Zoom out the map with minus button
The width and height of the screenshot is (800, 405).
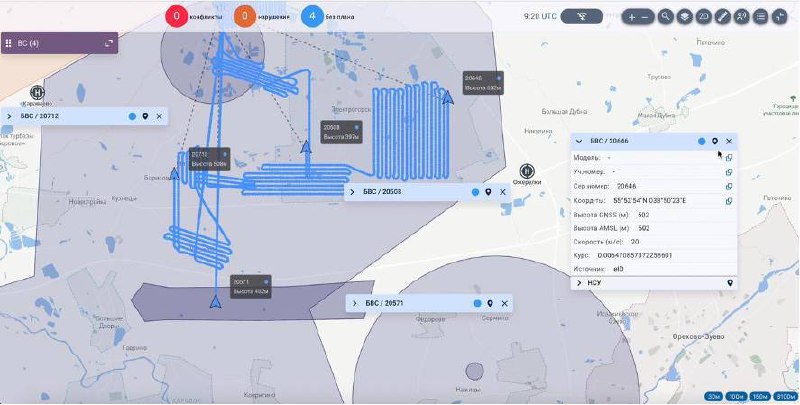[645, 17]
